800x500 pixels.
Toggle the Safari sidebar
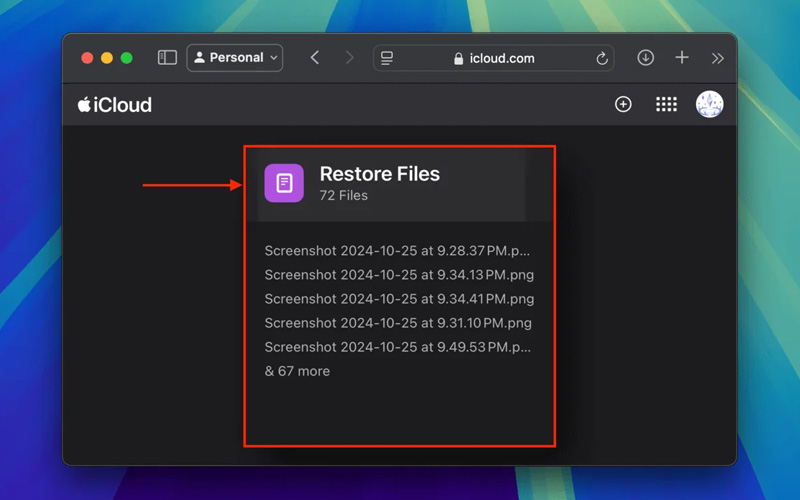pyautogui.click(x=167, y=58)
